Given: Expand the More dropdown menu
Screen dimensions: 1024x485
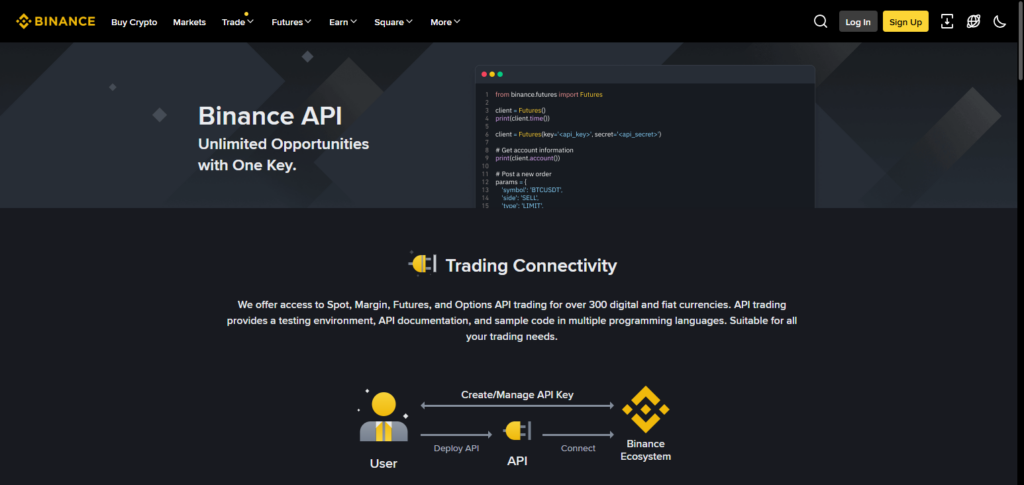Looking at the screenshot, I should point(445,22).
